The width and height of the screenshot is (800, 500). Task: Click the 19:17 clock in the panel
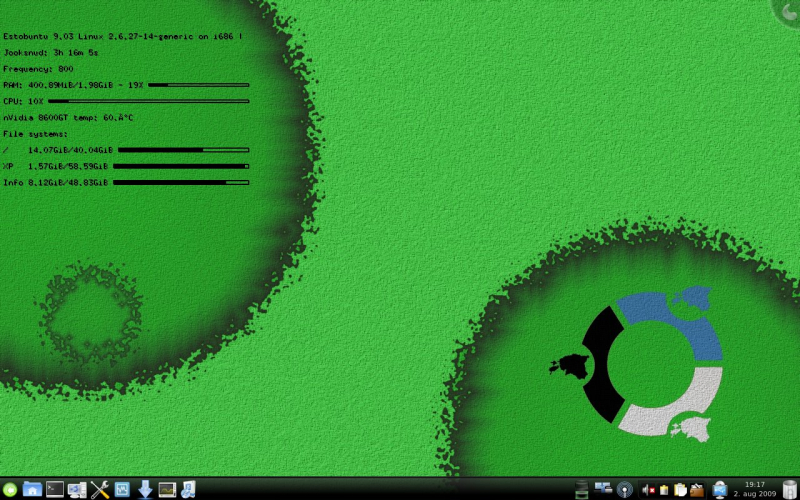[x=755, y=485]
